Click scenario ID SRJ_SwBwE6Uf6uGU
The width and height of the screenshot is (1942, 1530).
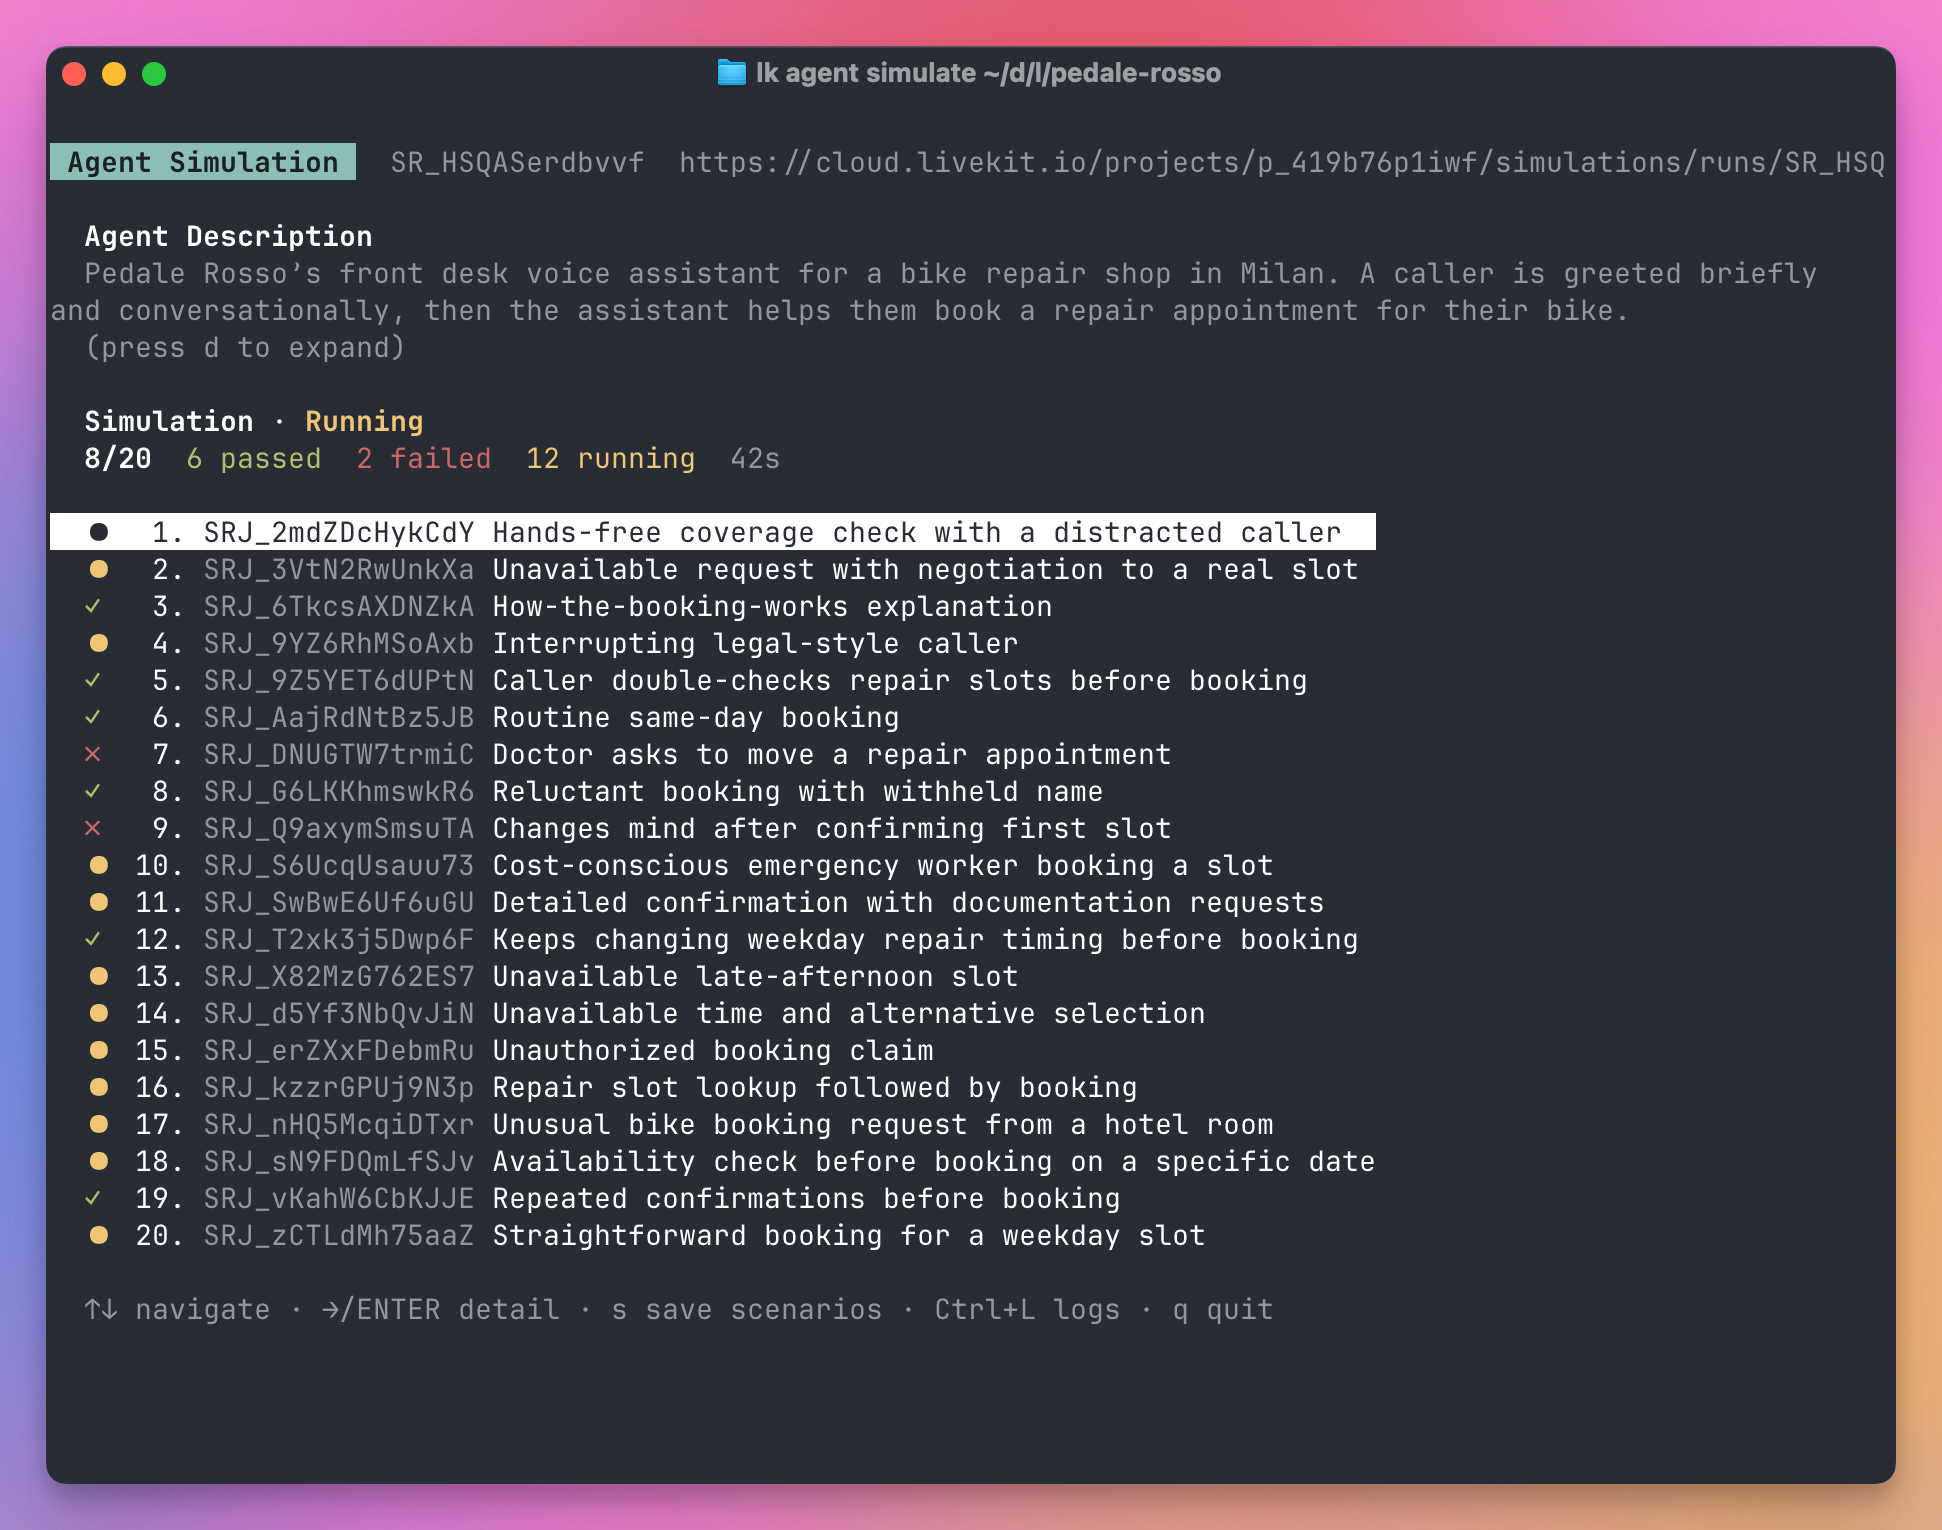tap(339, 902)
